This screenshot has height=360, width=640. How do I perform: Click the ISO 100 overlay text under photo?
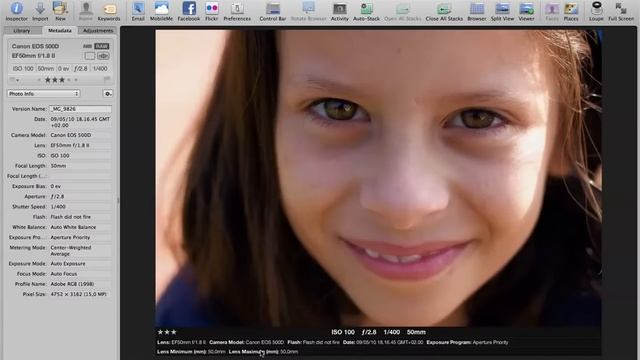coord(343,332)
